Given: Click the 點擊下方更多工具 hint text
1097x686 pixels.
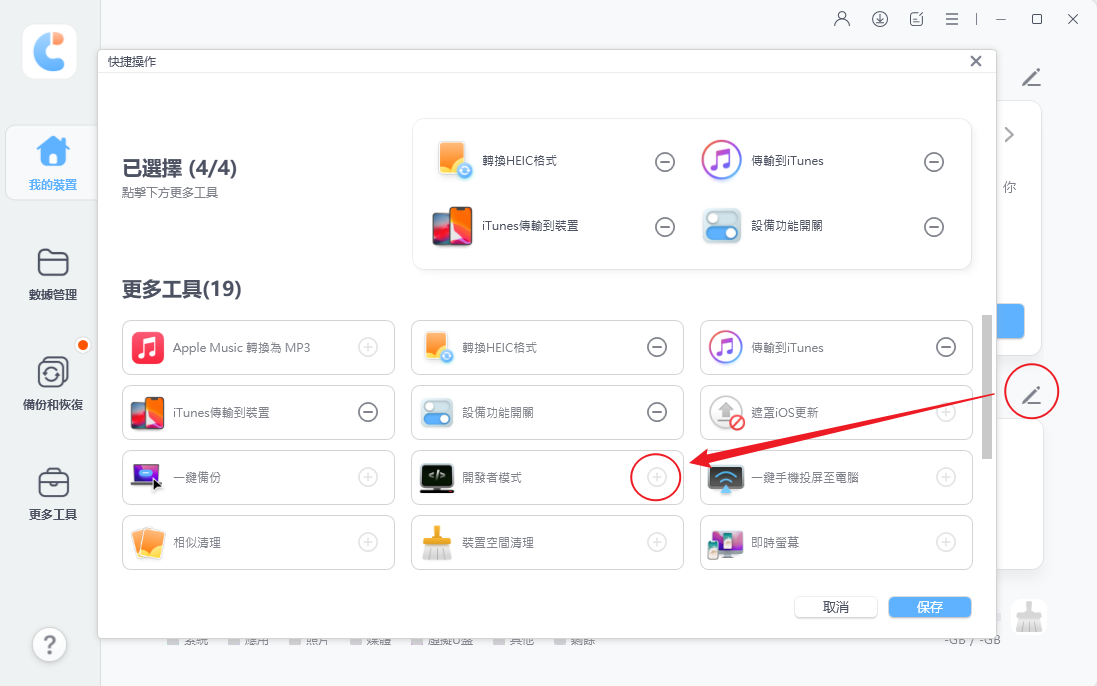Looking at the screenshot, I should pos(170,192).
